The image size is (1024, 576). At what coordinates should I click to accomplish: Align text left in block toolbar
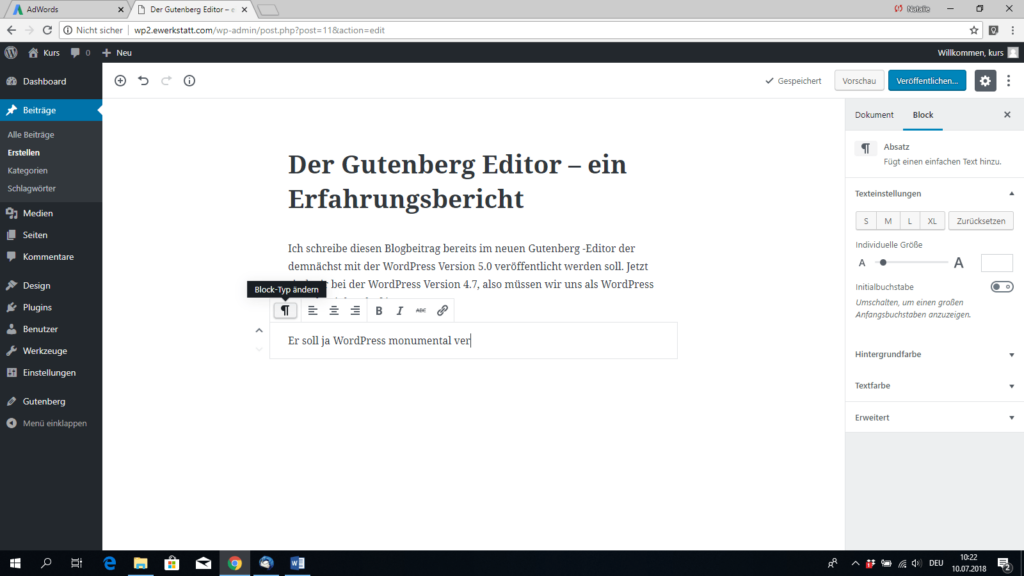313,311
